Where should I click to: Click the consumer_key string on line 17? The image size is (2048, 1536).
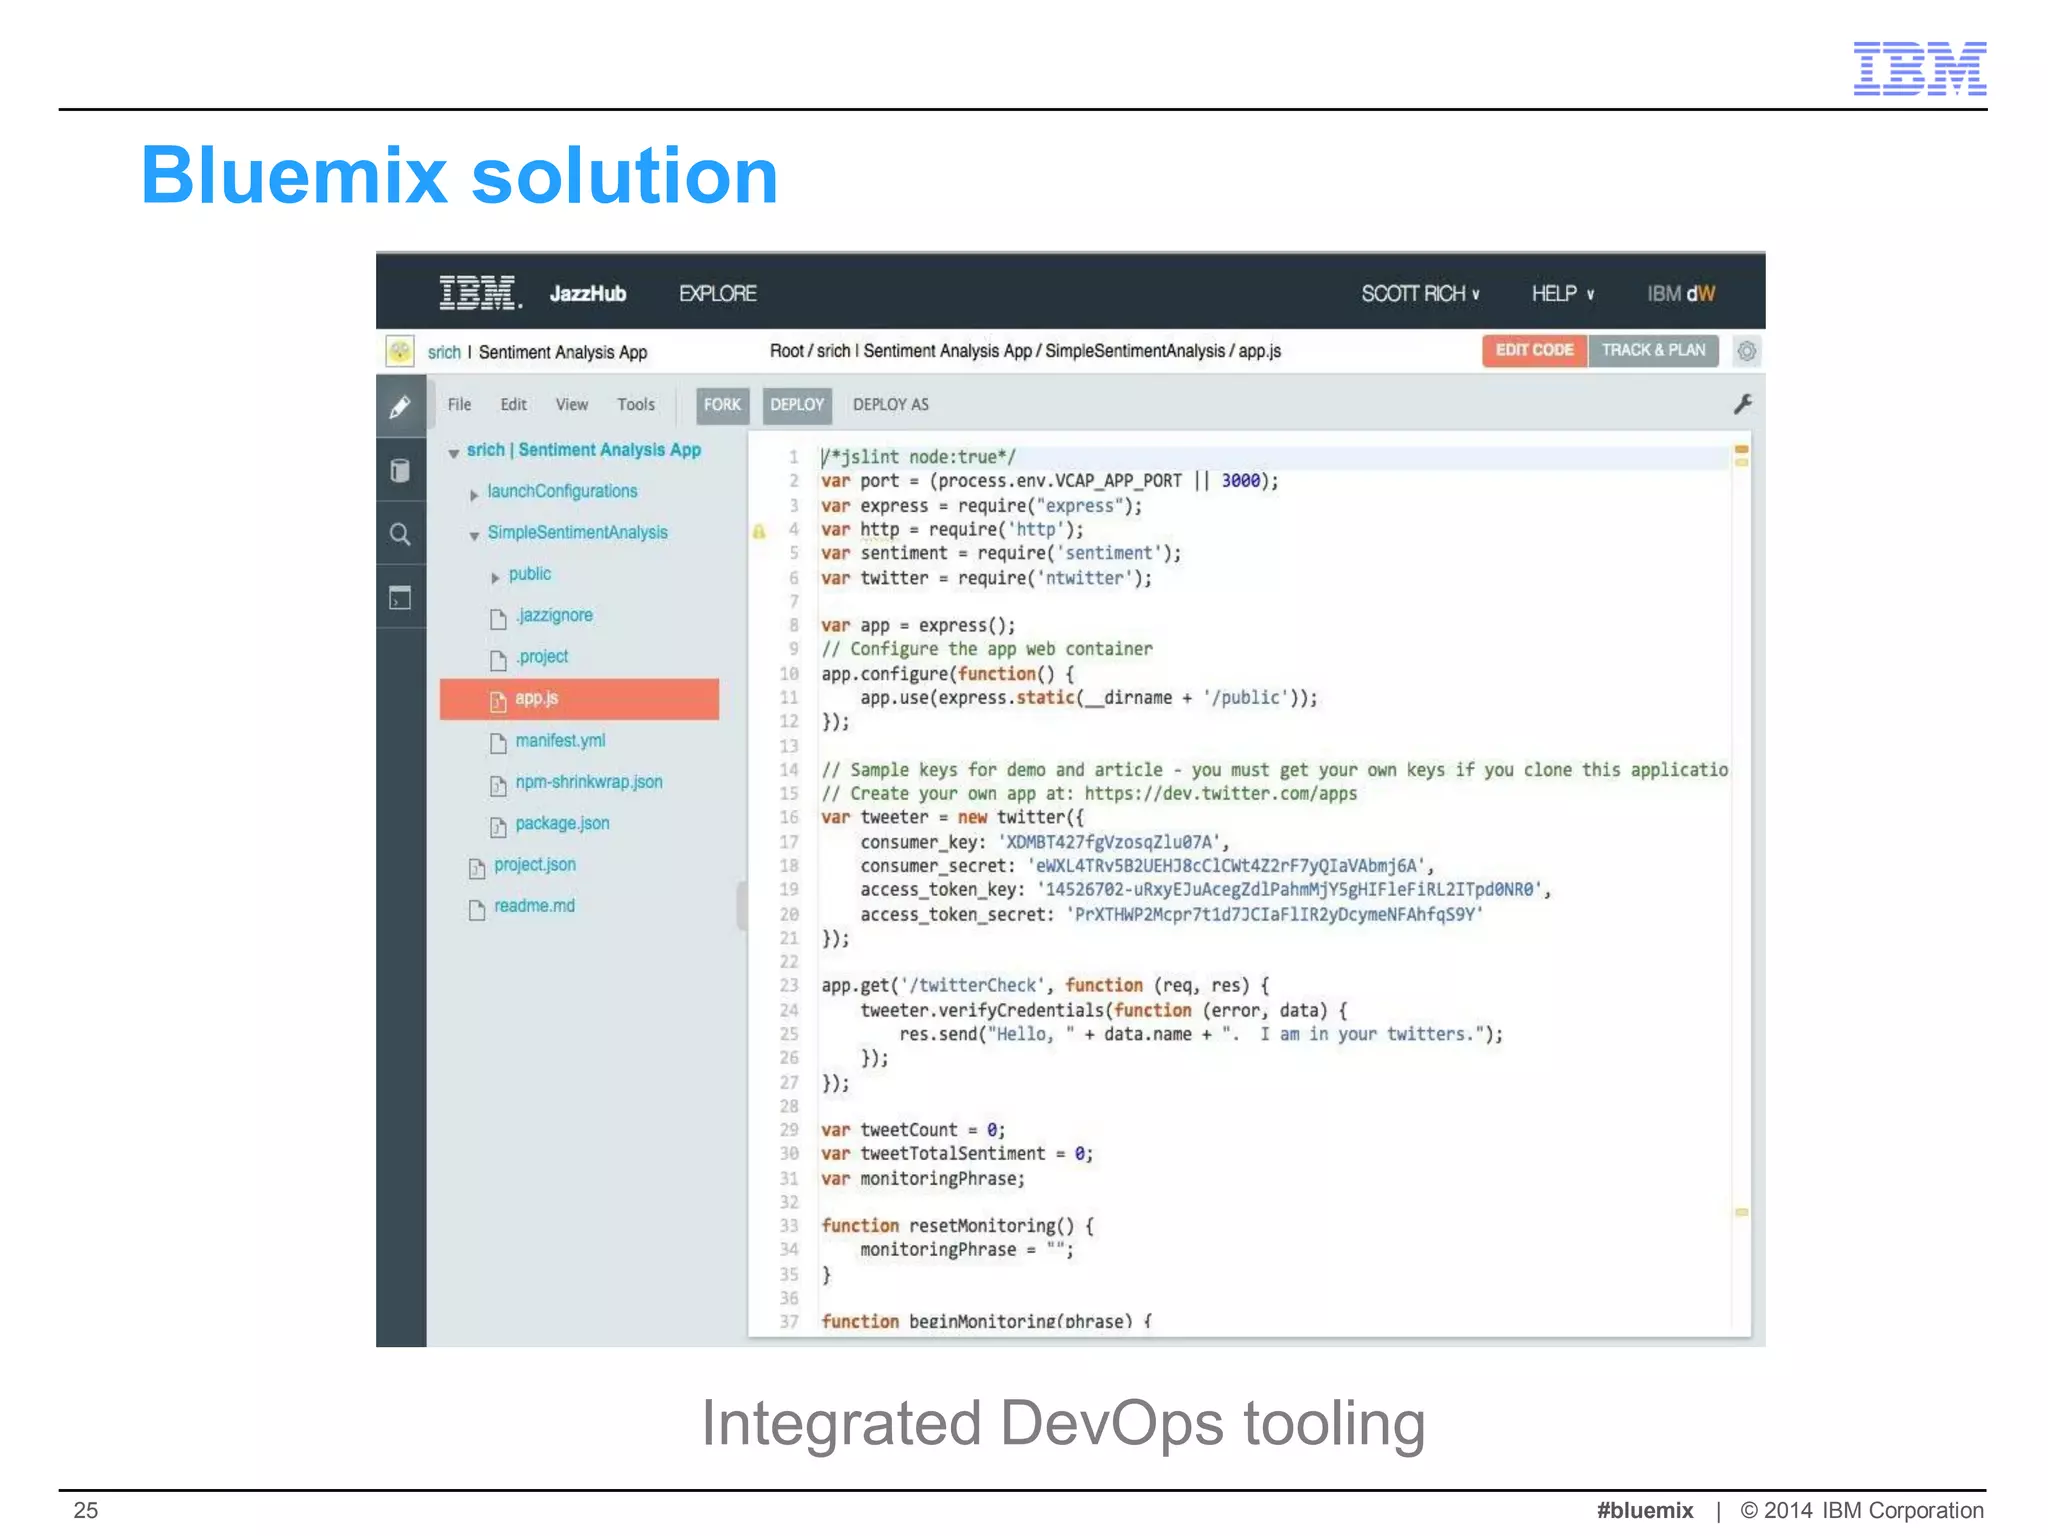1109,842
